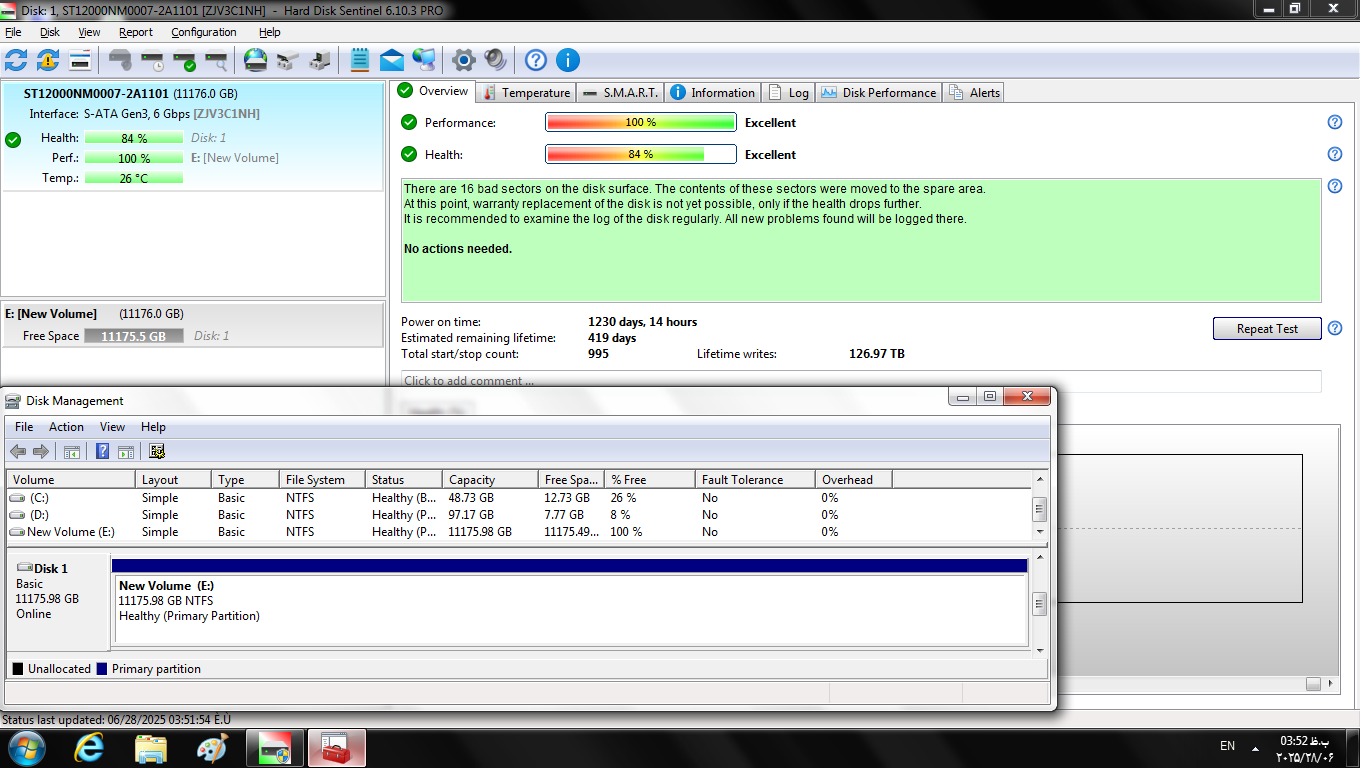The width and height of the screenshot is (1364, 769).
Task: Switch to the Information tab
Action: point(712,92)
